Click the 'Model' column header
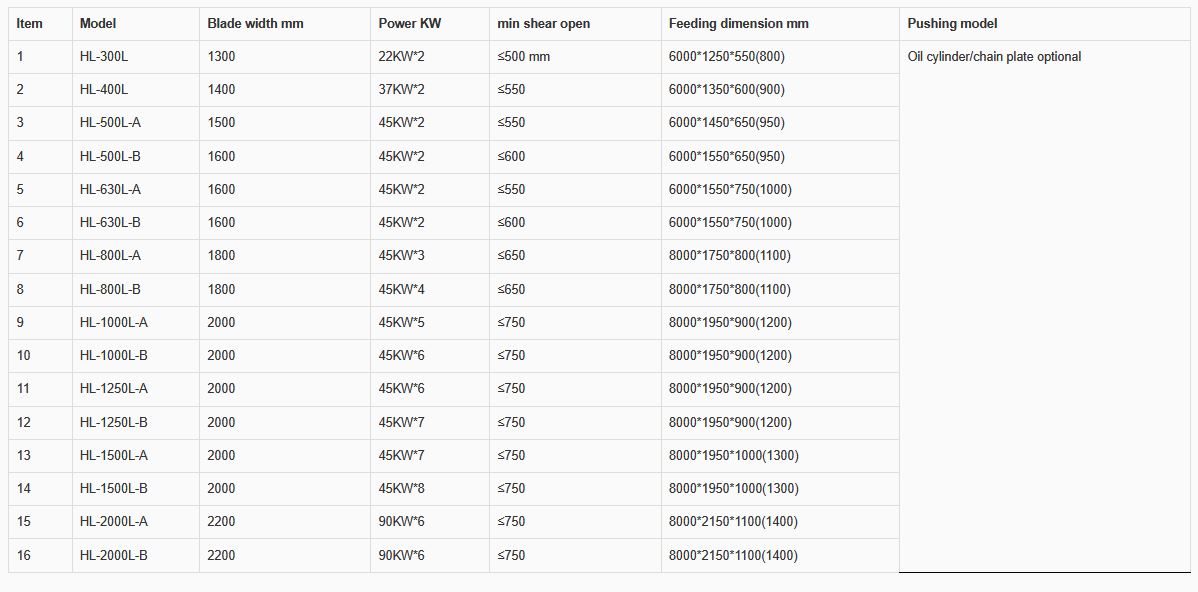Screen dimensions: 1198x592 (98, 23)
